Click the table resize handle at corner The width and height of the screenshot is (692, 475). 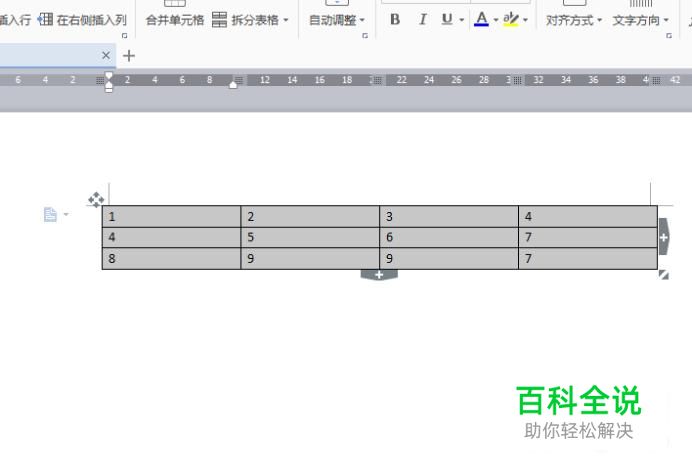663,275
